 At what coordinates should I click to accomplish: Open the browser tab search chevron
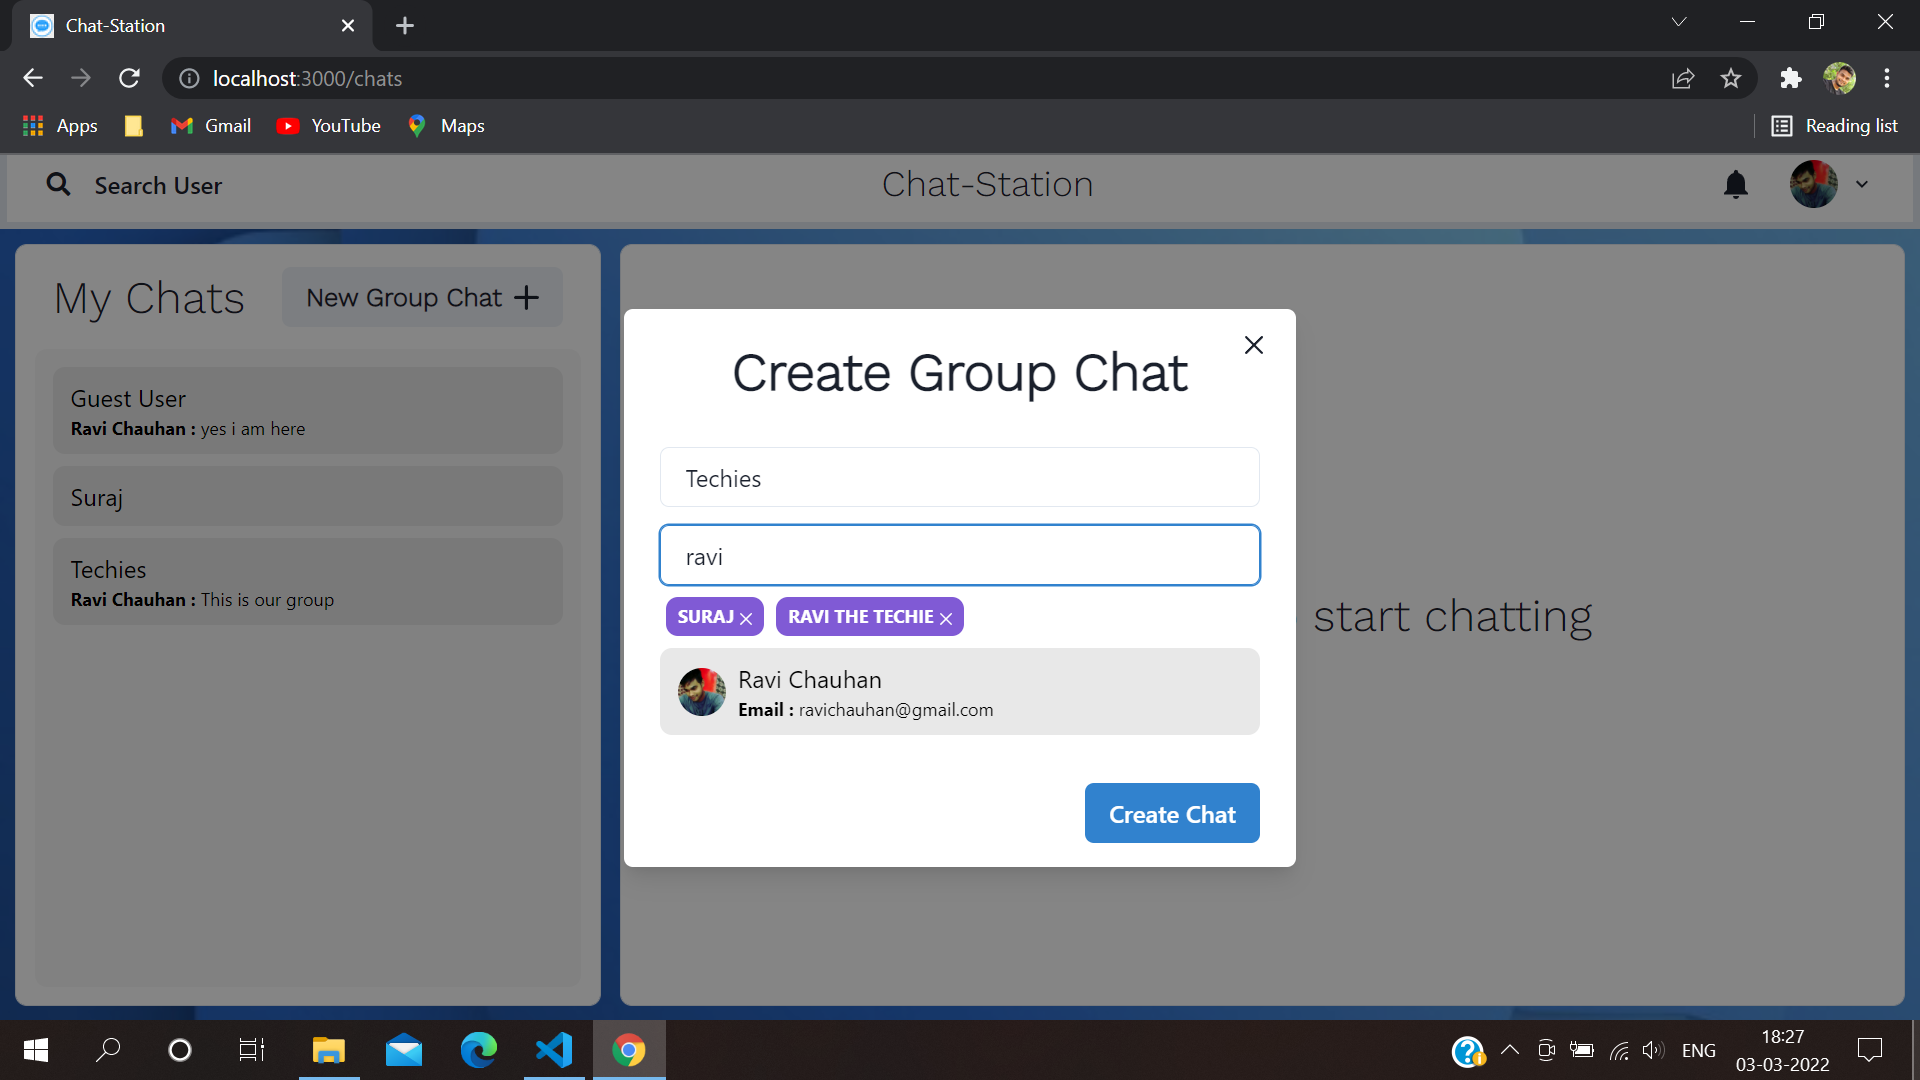tap(1679, 21)
